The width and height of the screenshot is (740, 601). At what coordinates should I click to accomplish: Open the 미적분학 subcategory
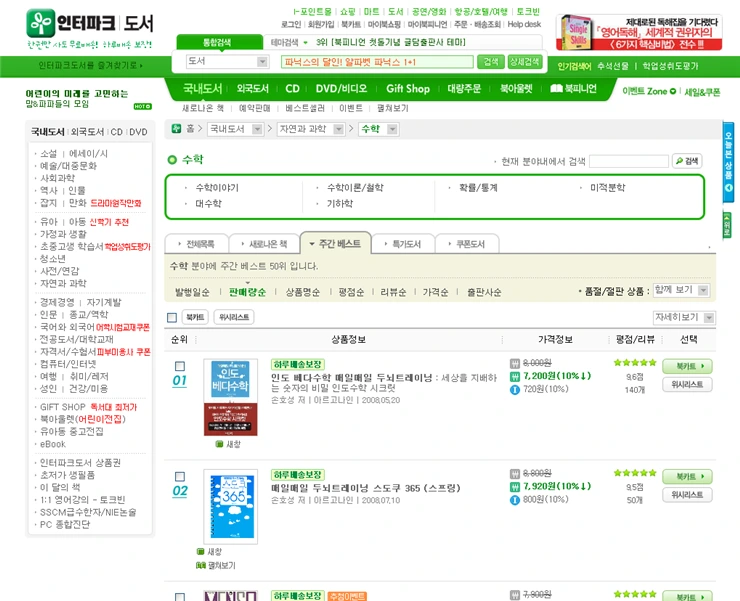[607, 188]
